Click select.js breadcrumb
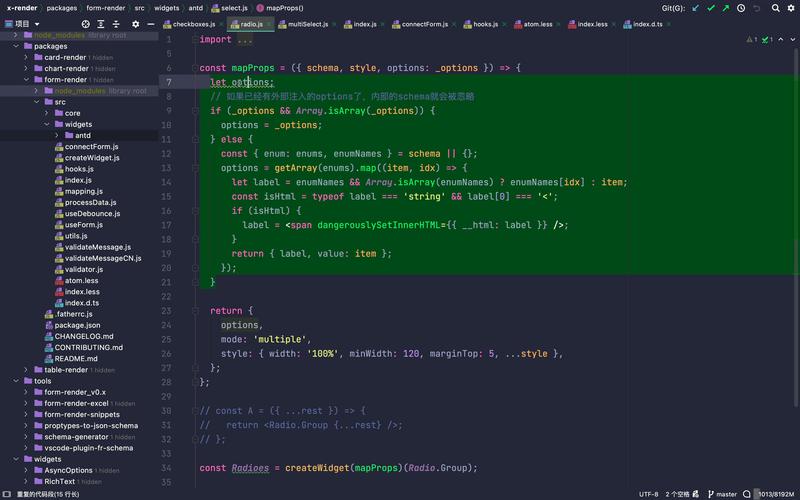Viewport: 800px width, 500px height. (230, 8)
